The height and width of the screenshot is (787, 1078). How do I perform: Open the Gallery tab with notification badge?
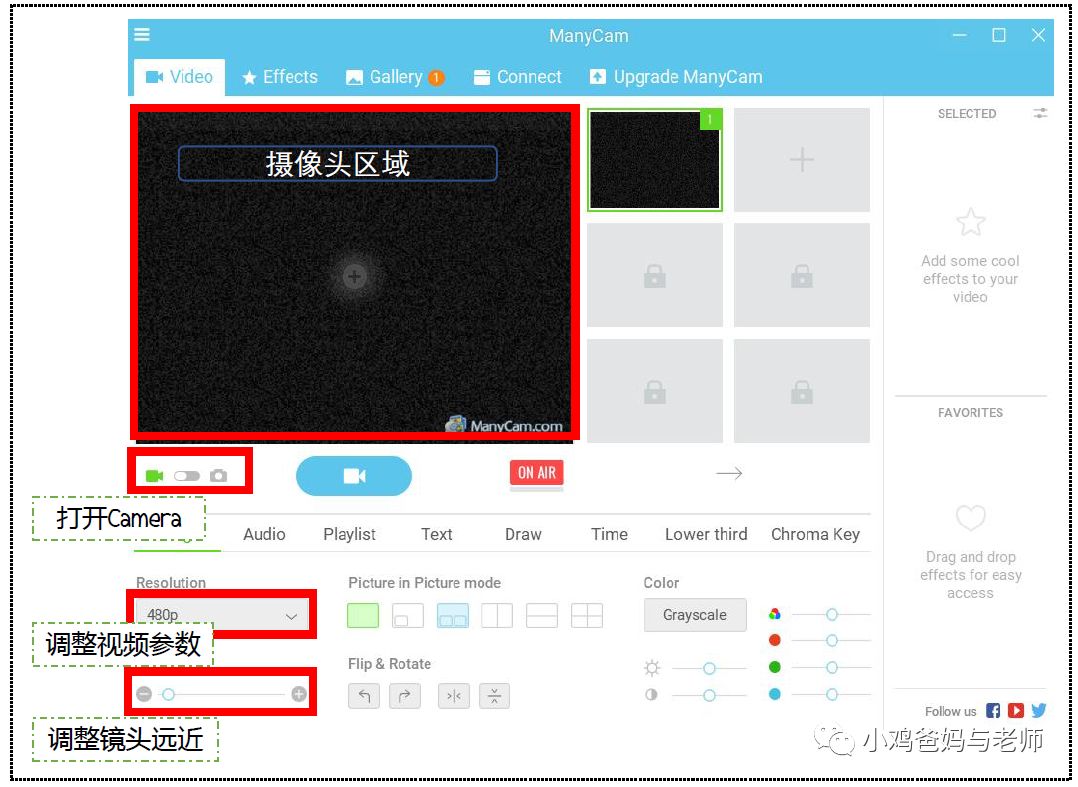coord(394,76)
